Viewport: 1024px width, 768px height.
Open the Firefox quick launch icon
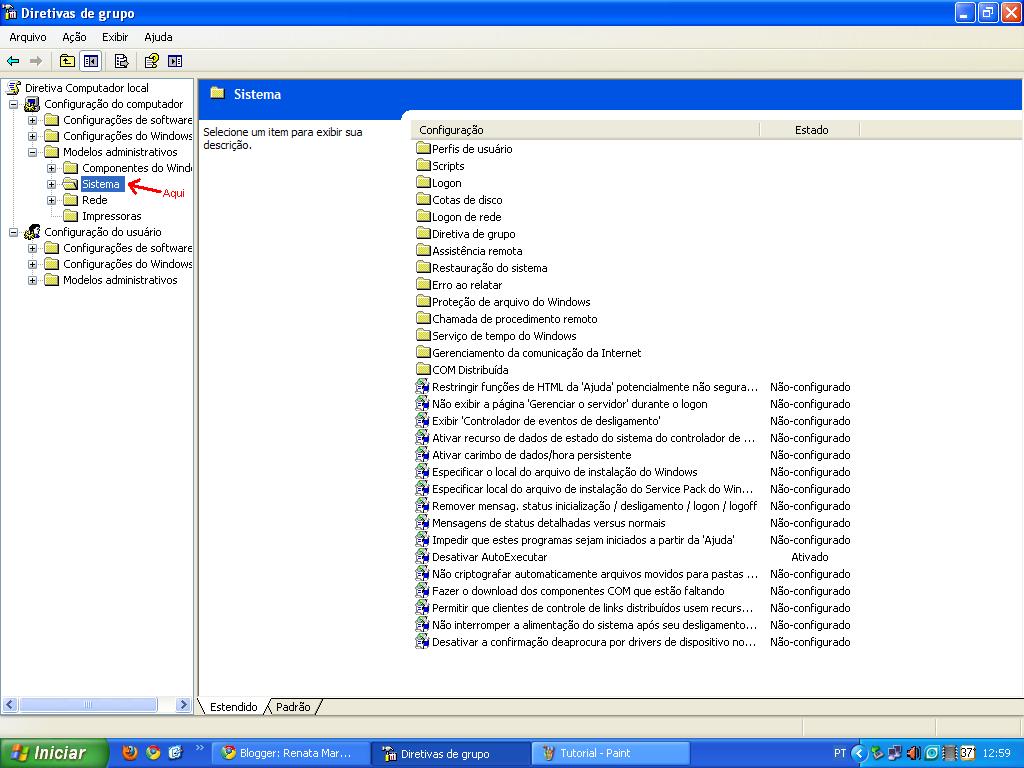(x=131, y=752)
